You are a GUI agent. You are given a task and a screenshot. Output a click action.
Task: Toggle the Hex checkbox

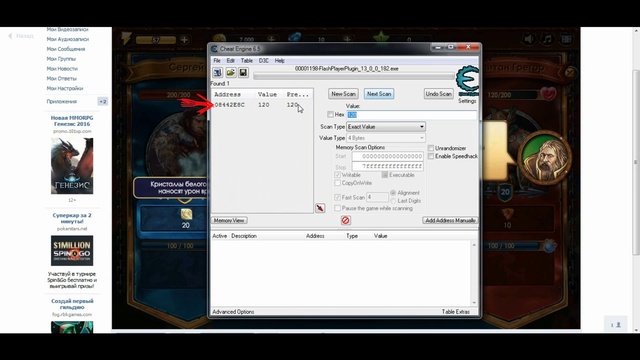tap(330, 115)
